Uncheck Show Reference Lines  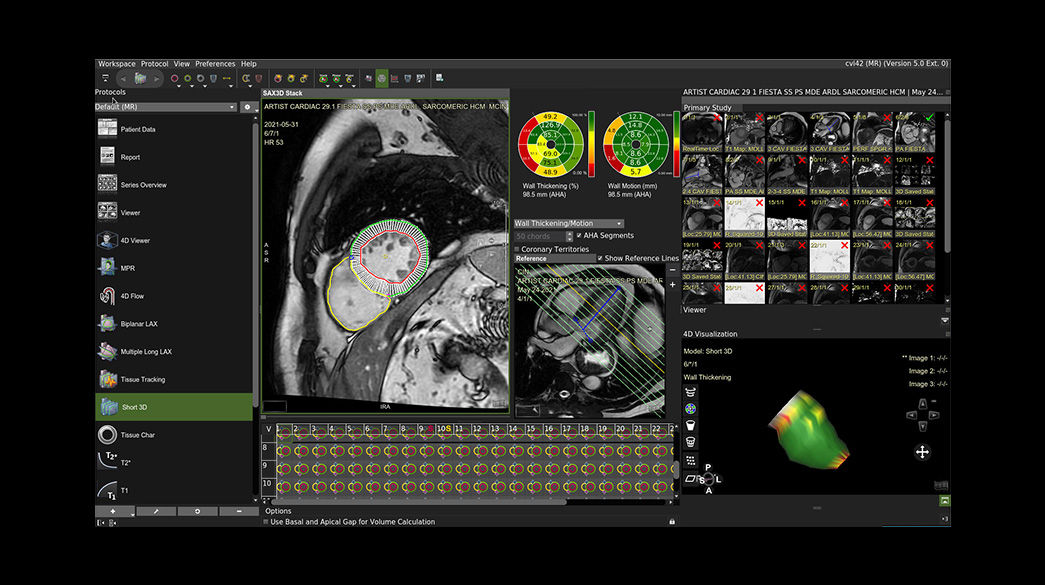pos(600,258)
